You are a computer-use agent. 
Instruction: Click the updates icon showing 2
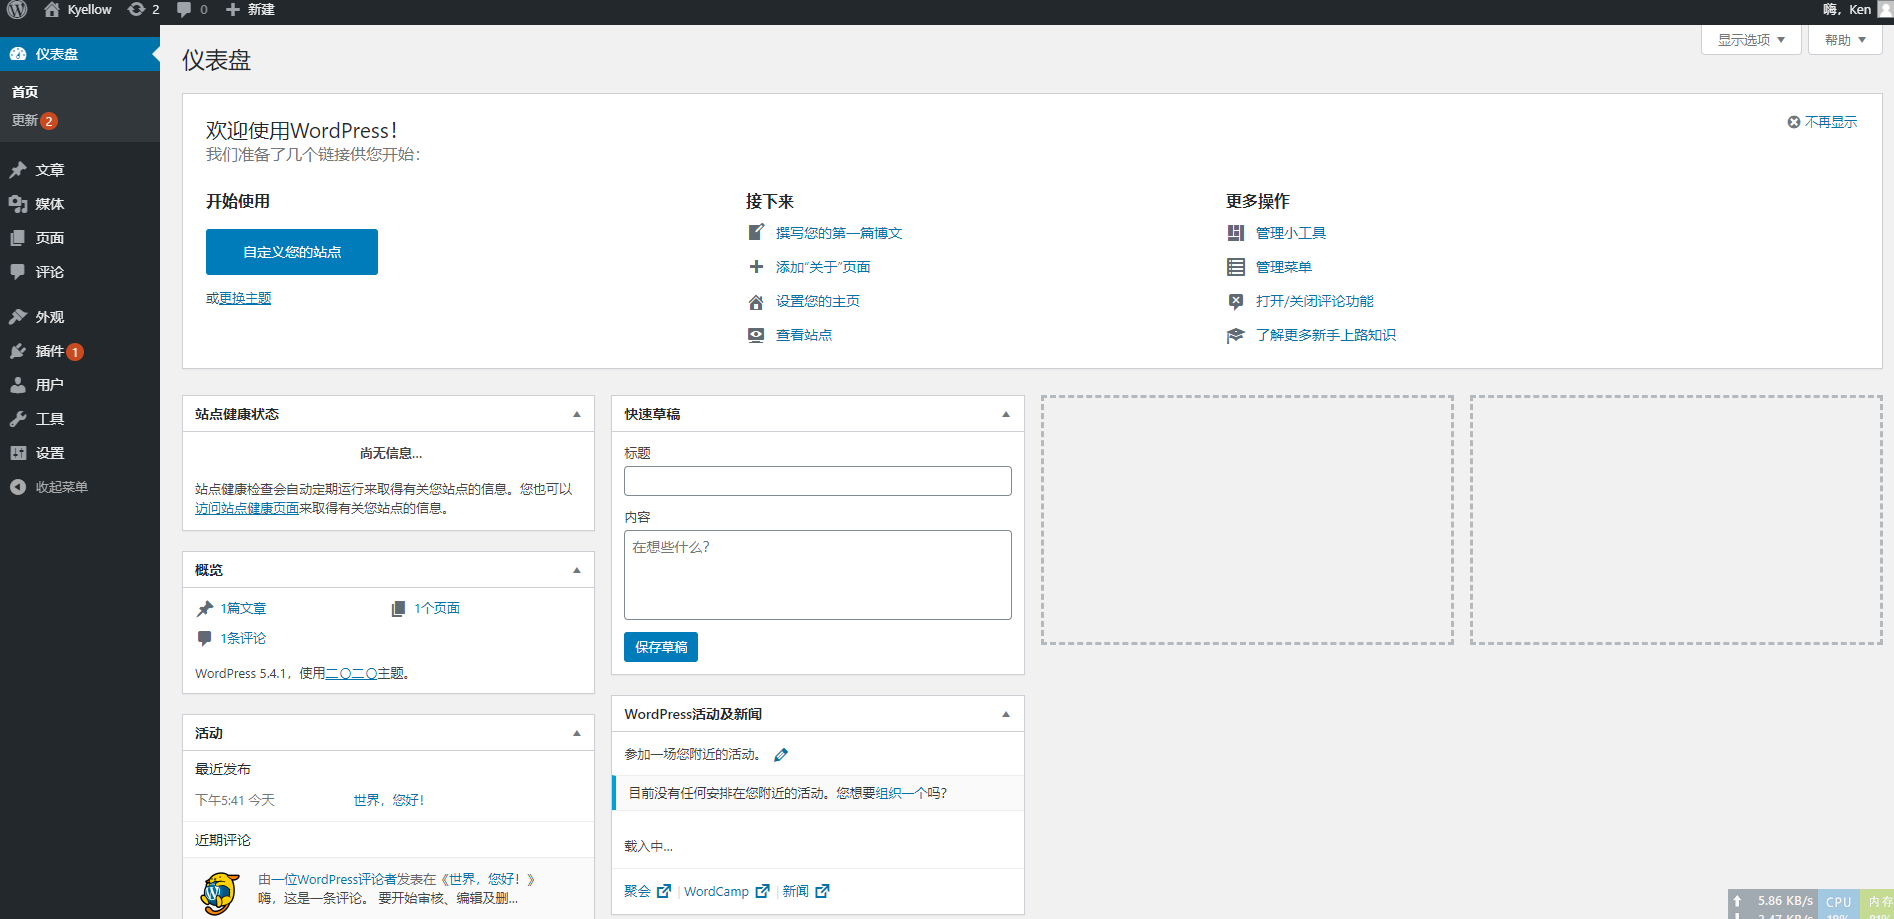tap(137, 10)
